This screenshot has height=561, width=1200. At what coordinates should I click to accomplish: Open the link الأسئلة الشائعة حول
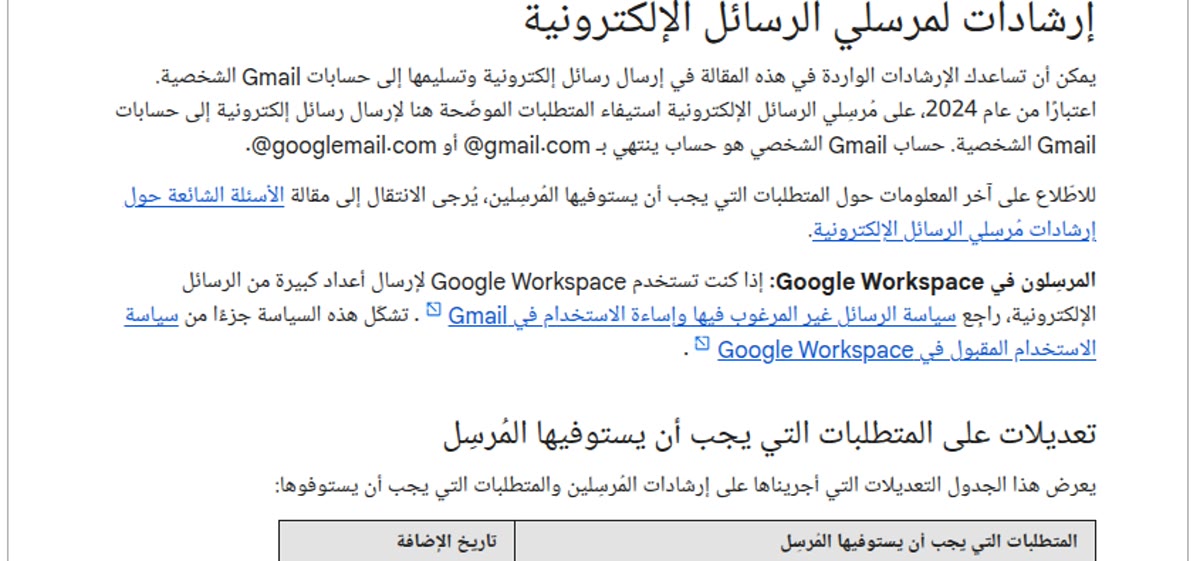point(204,198)
